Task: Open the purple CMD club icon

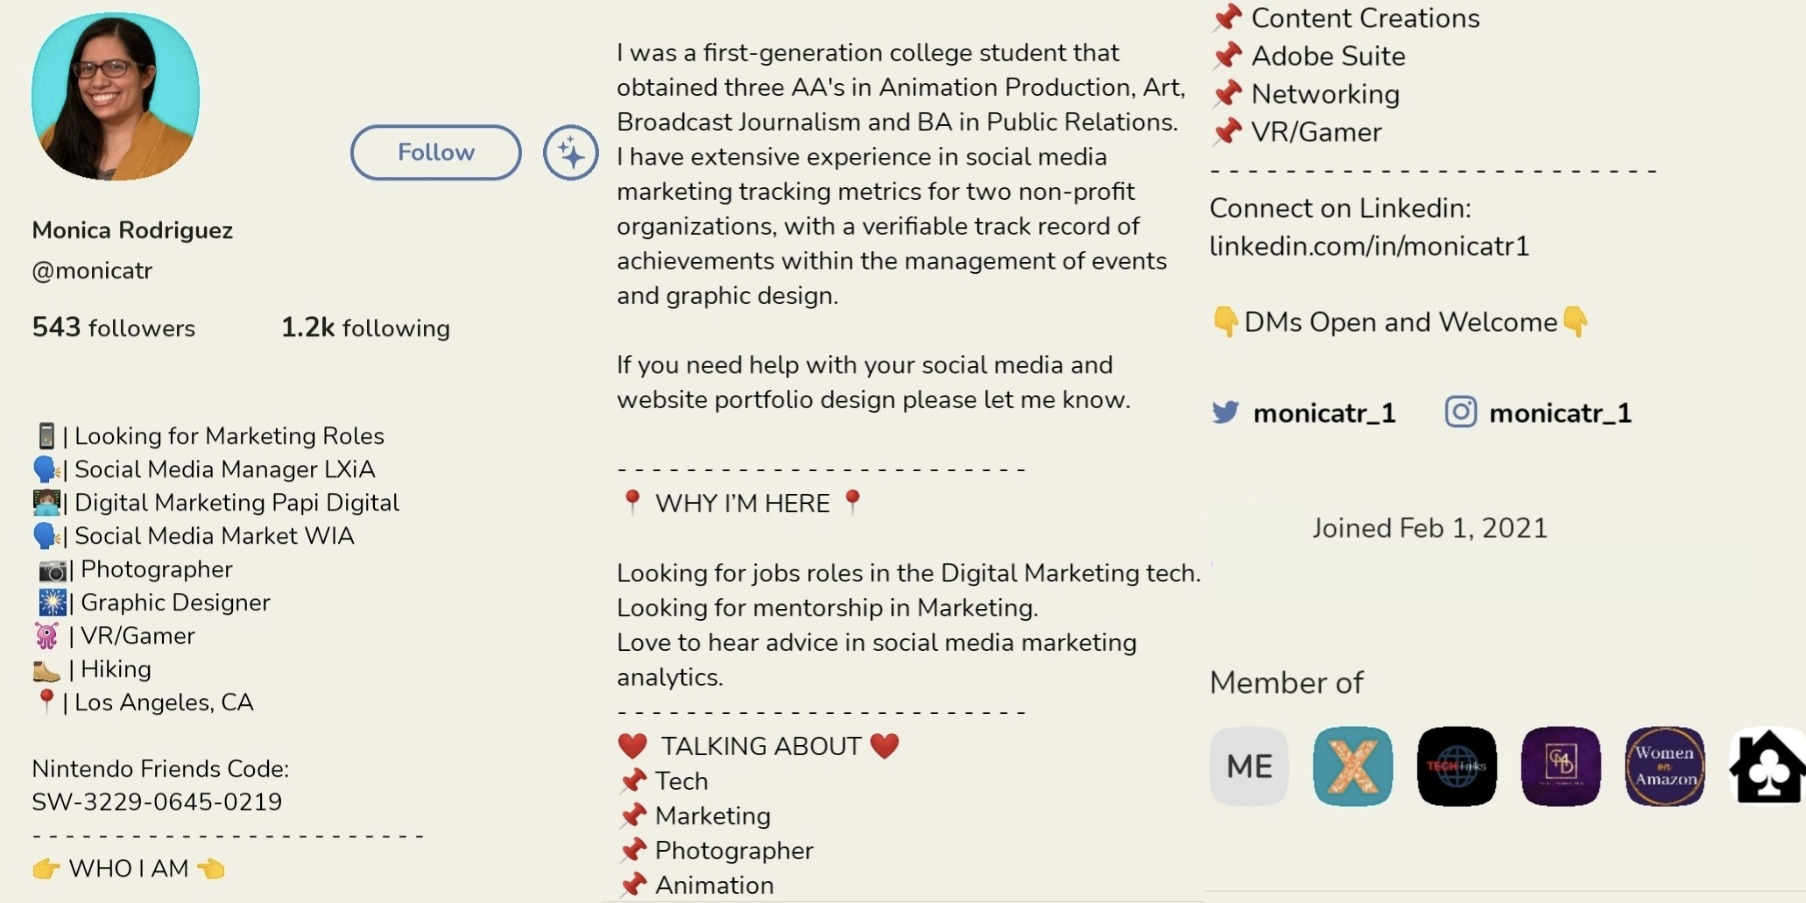Action: [x=1560, y=766]
